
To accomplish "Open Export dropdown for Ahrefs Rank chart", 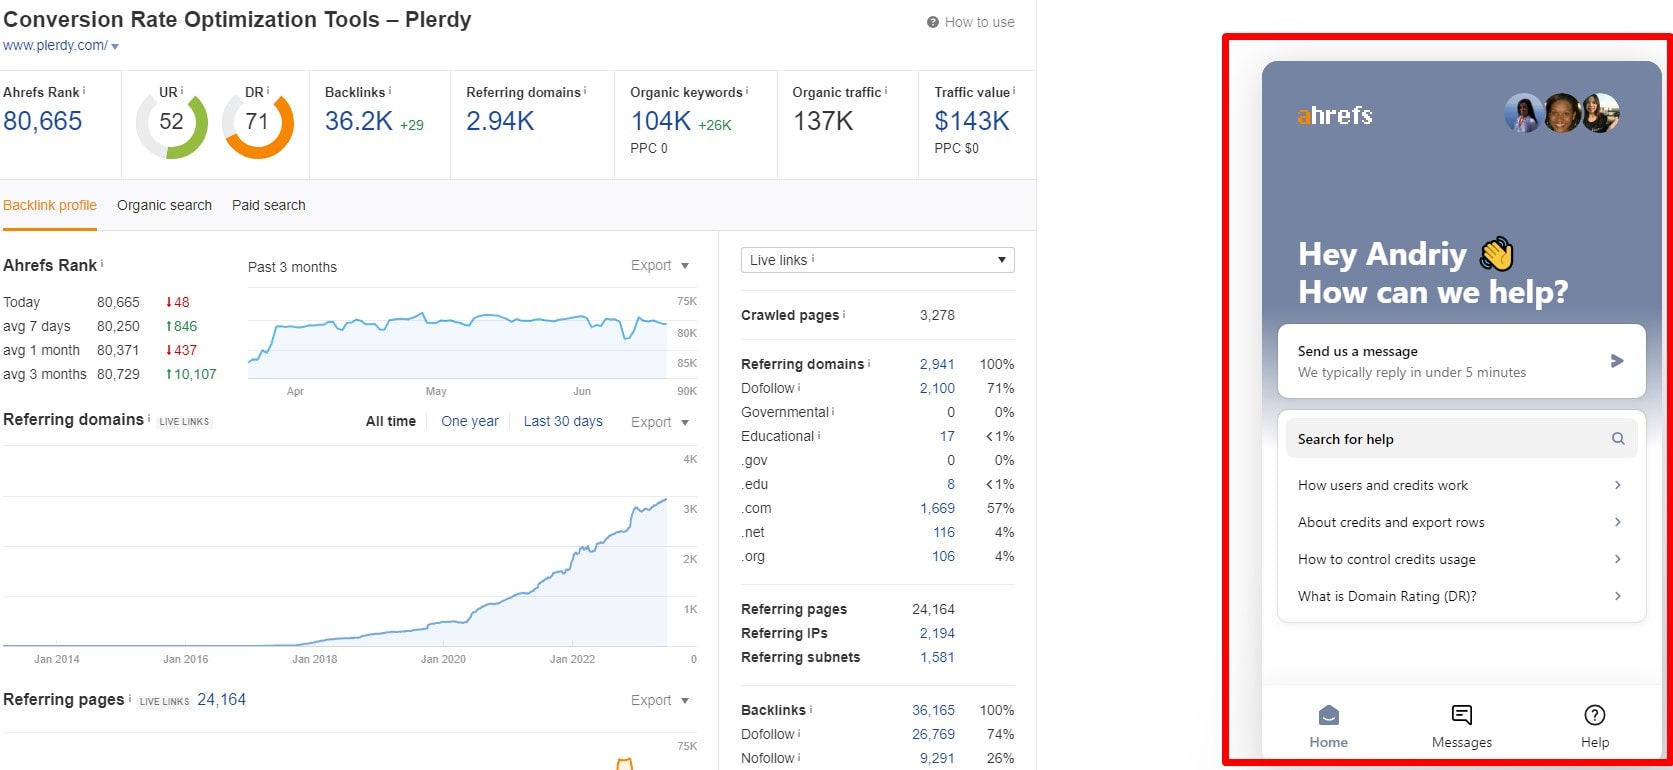I will [660, 265].
